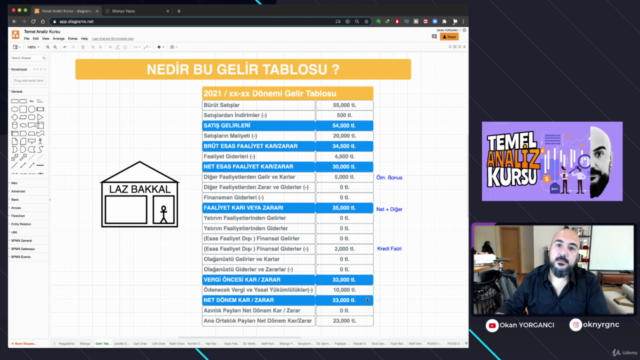Open the waypoints style dropdown
The height and width of the screenshot is (360, 640).
pyautogui.click(x=147, y=47)
